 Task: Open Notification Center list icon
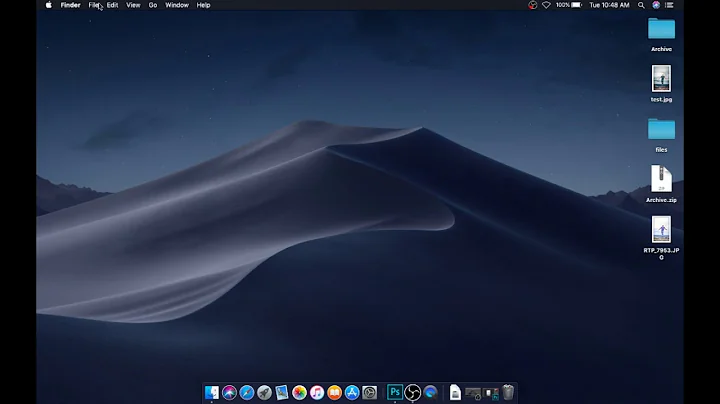pyautogui.click(x=669, y=5)
